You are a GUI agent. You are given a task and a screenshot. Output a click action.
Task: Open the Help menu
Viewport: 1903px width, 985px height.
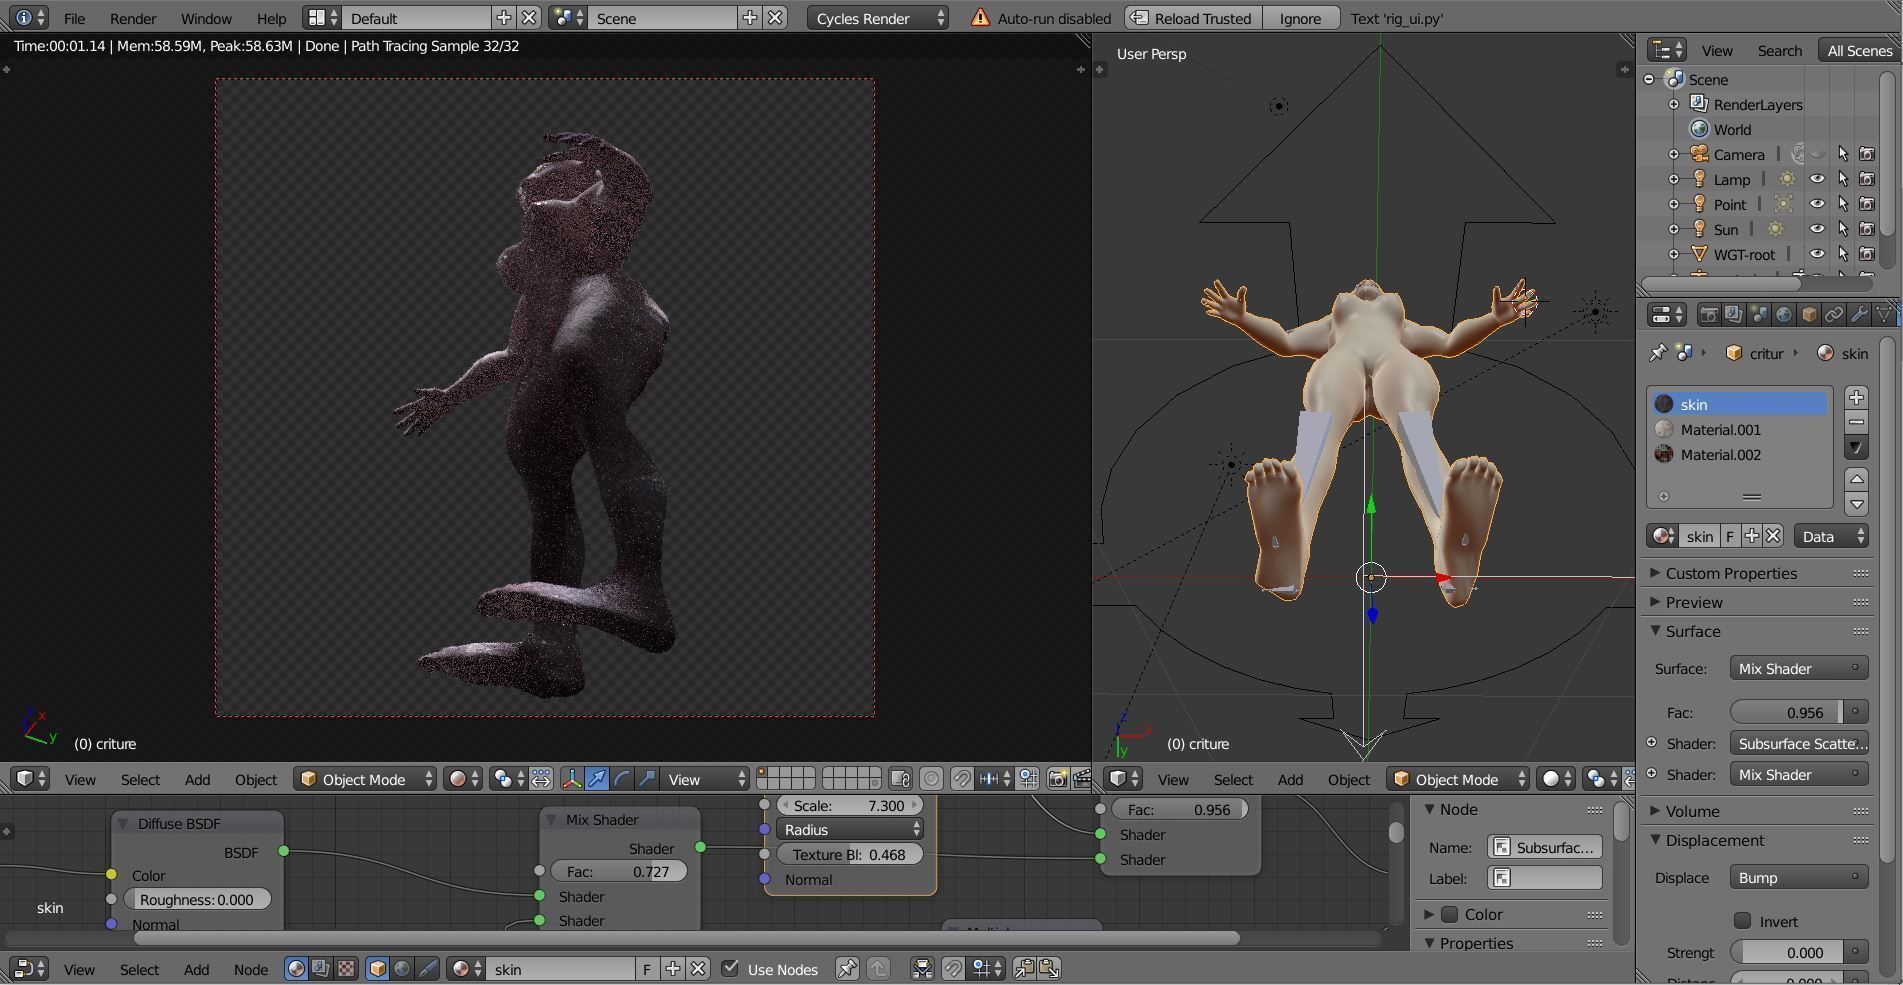271,18
